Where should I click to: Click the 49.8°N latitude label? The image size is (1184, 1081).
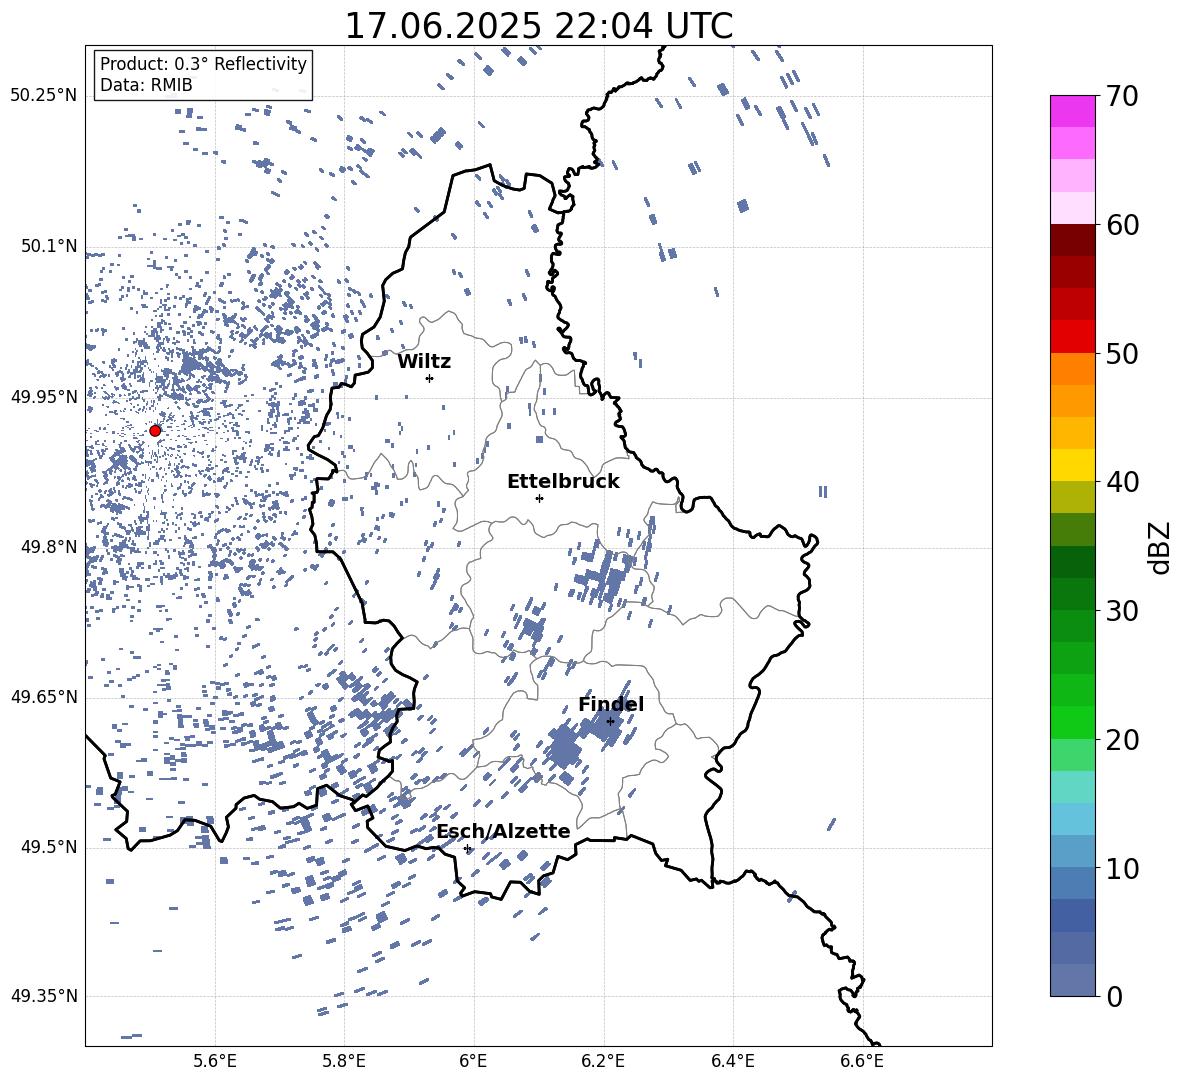click(49, 547)
